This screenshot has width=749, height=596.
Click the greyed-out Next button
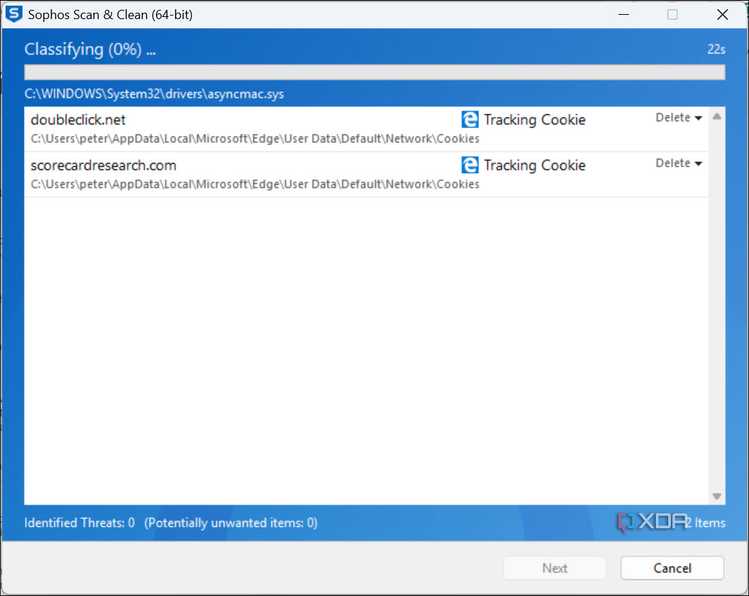(555, 568)
